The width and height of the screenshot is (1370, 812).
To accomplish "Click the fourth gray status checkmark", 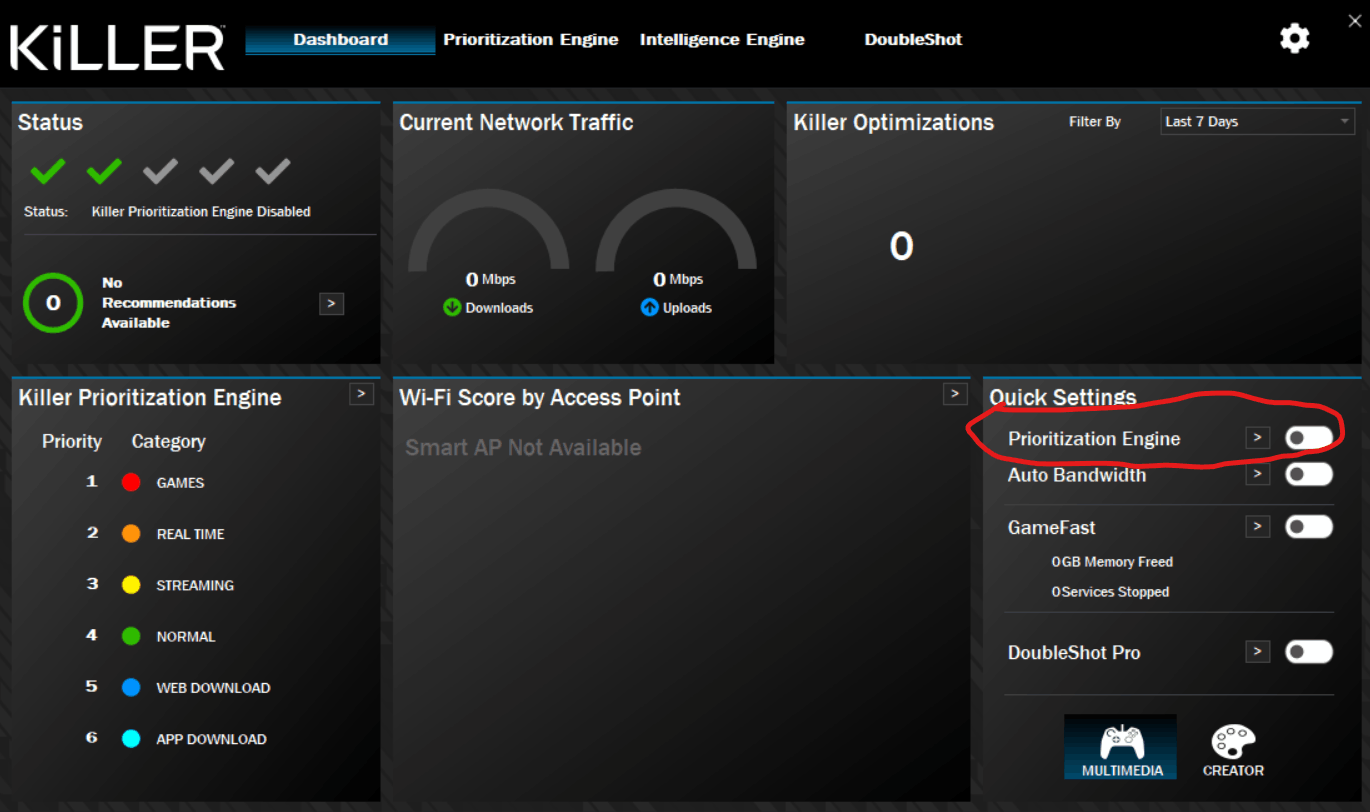I will tap(216, 172).
